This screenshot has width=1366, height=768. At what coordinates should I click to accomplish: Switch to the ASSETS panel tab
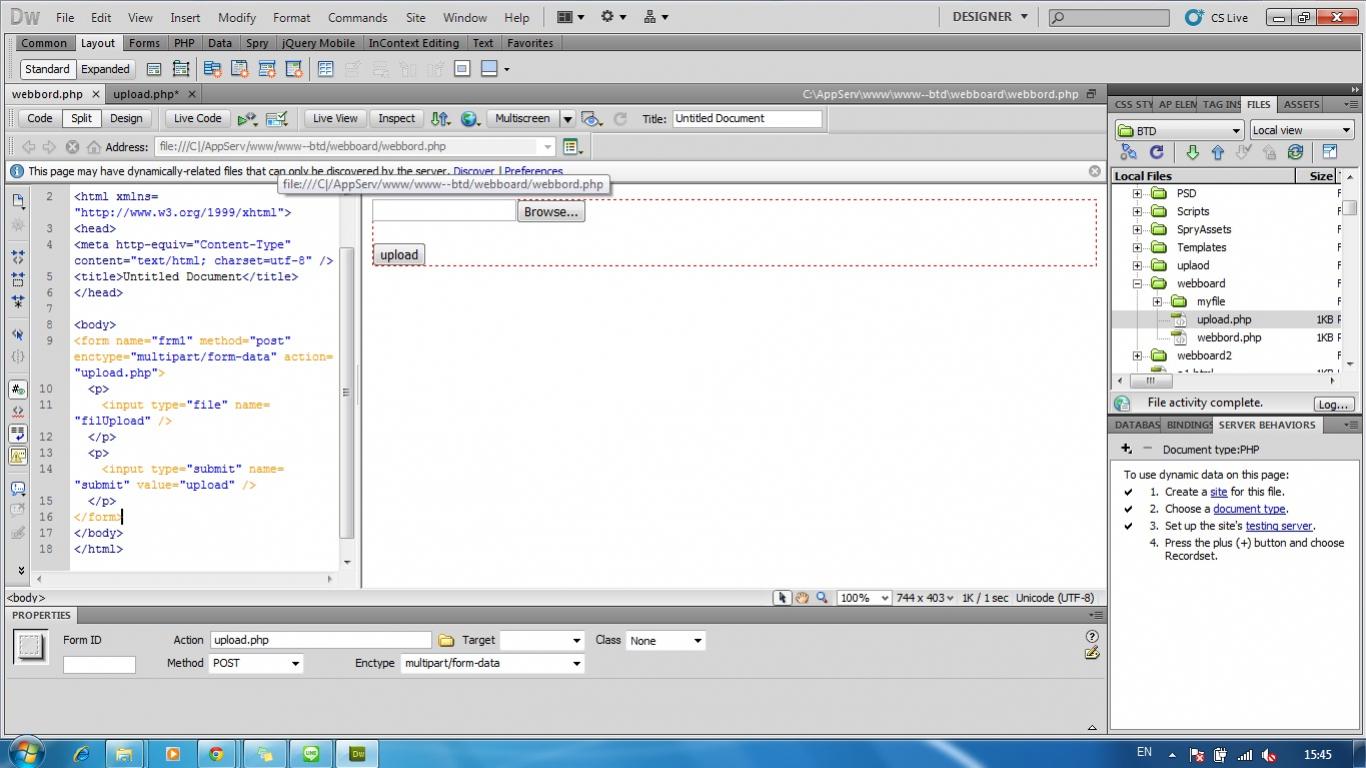click(1301, 104)
